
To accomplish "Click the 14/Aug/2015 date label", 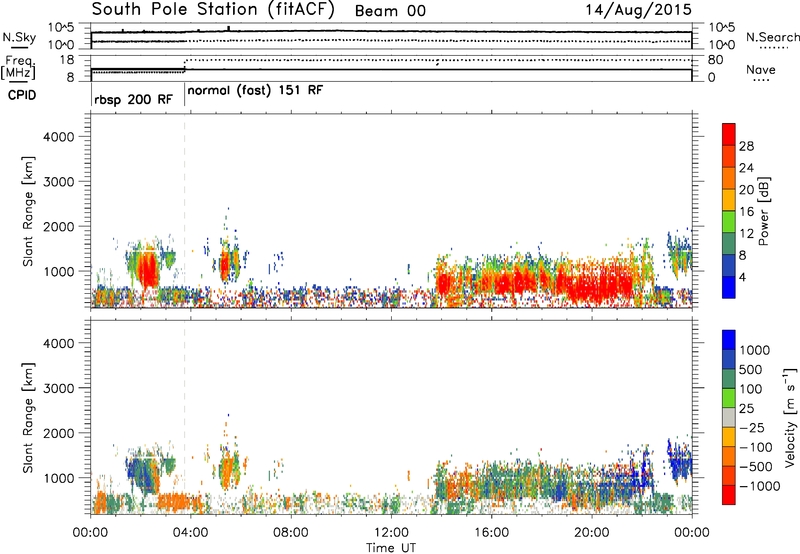I will click(638, 10).
